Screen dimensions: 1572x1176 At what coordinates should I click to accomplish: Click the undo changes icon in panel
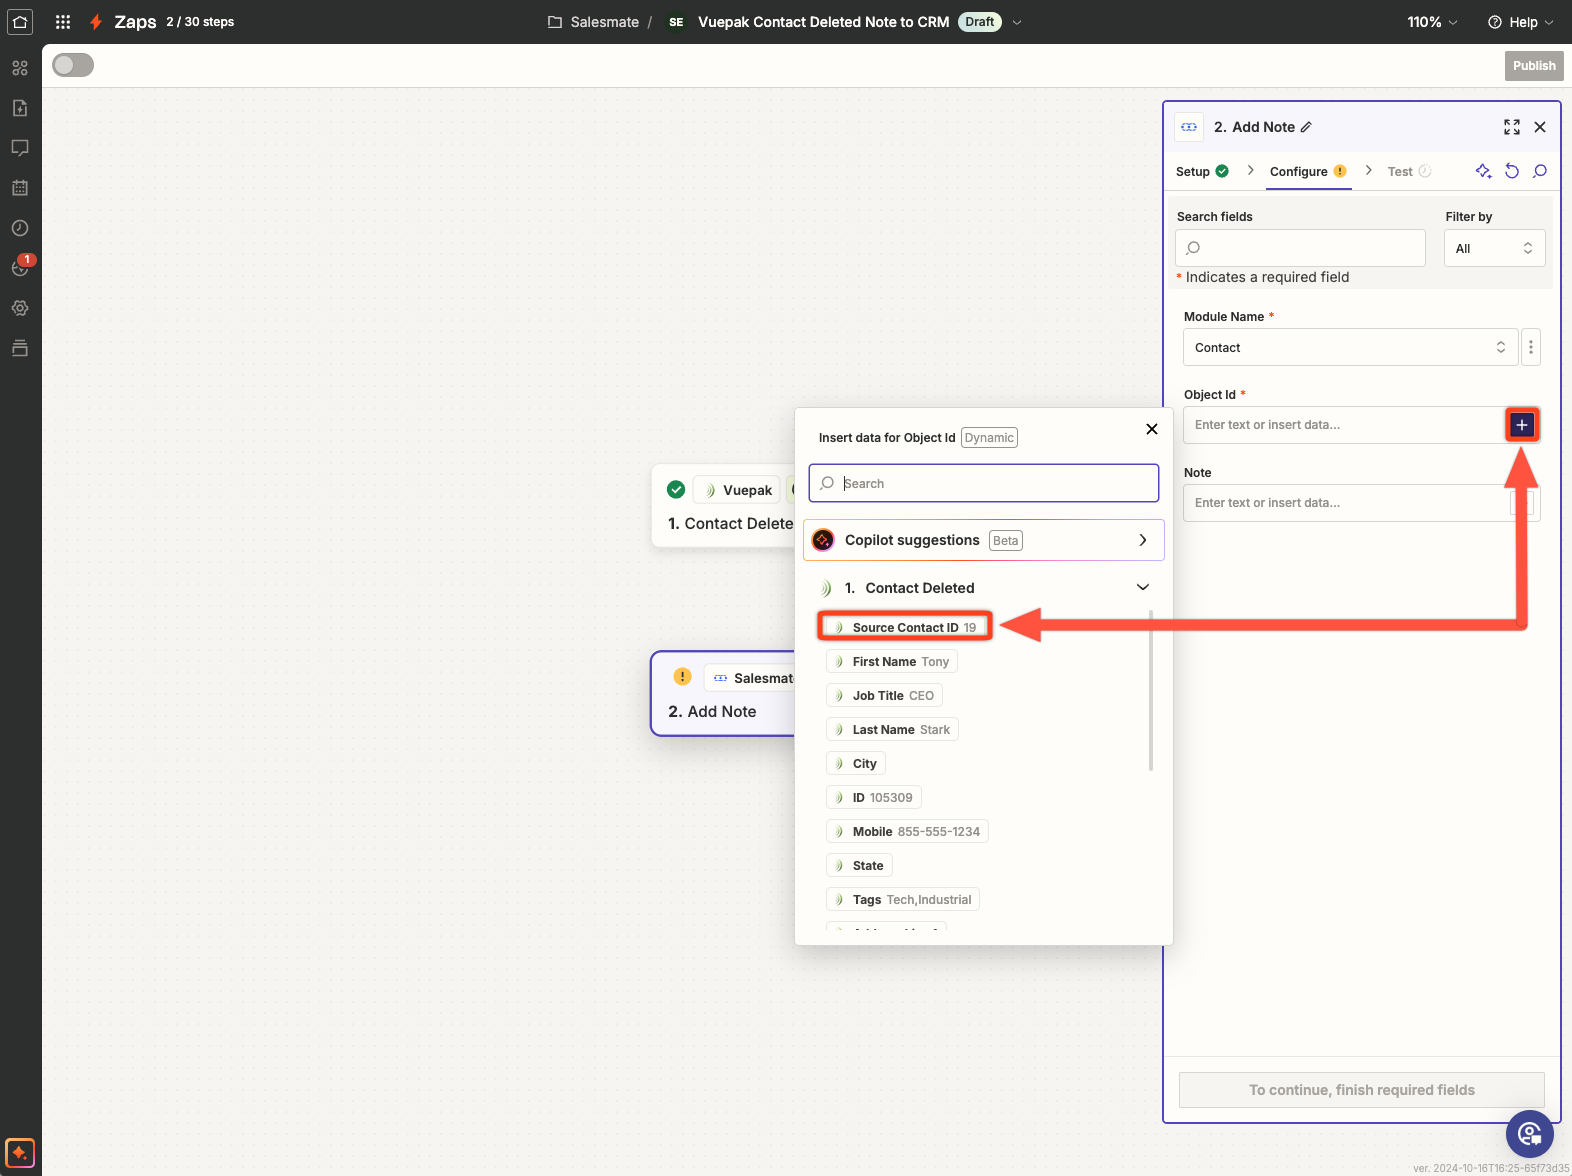pos(1511,171)
